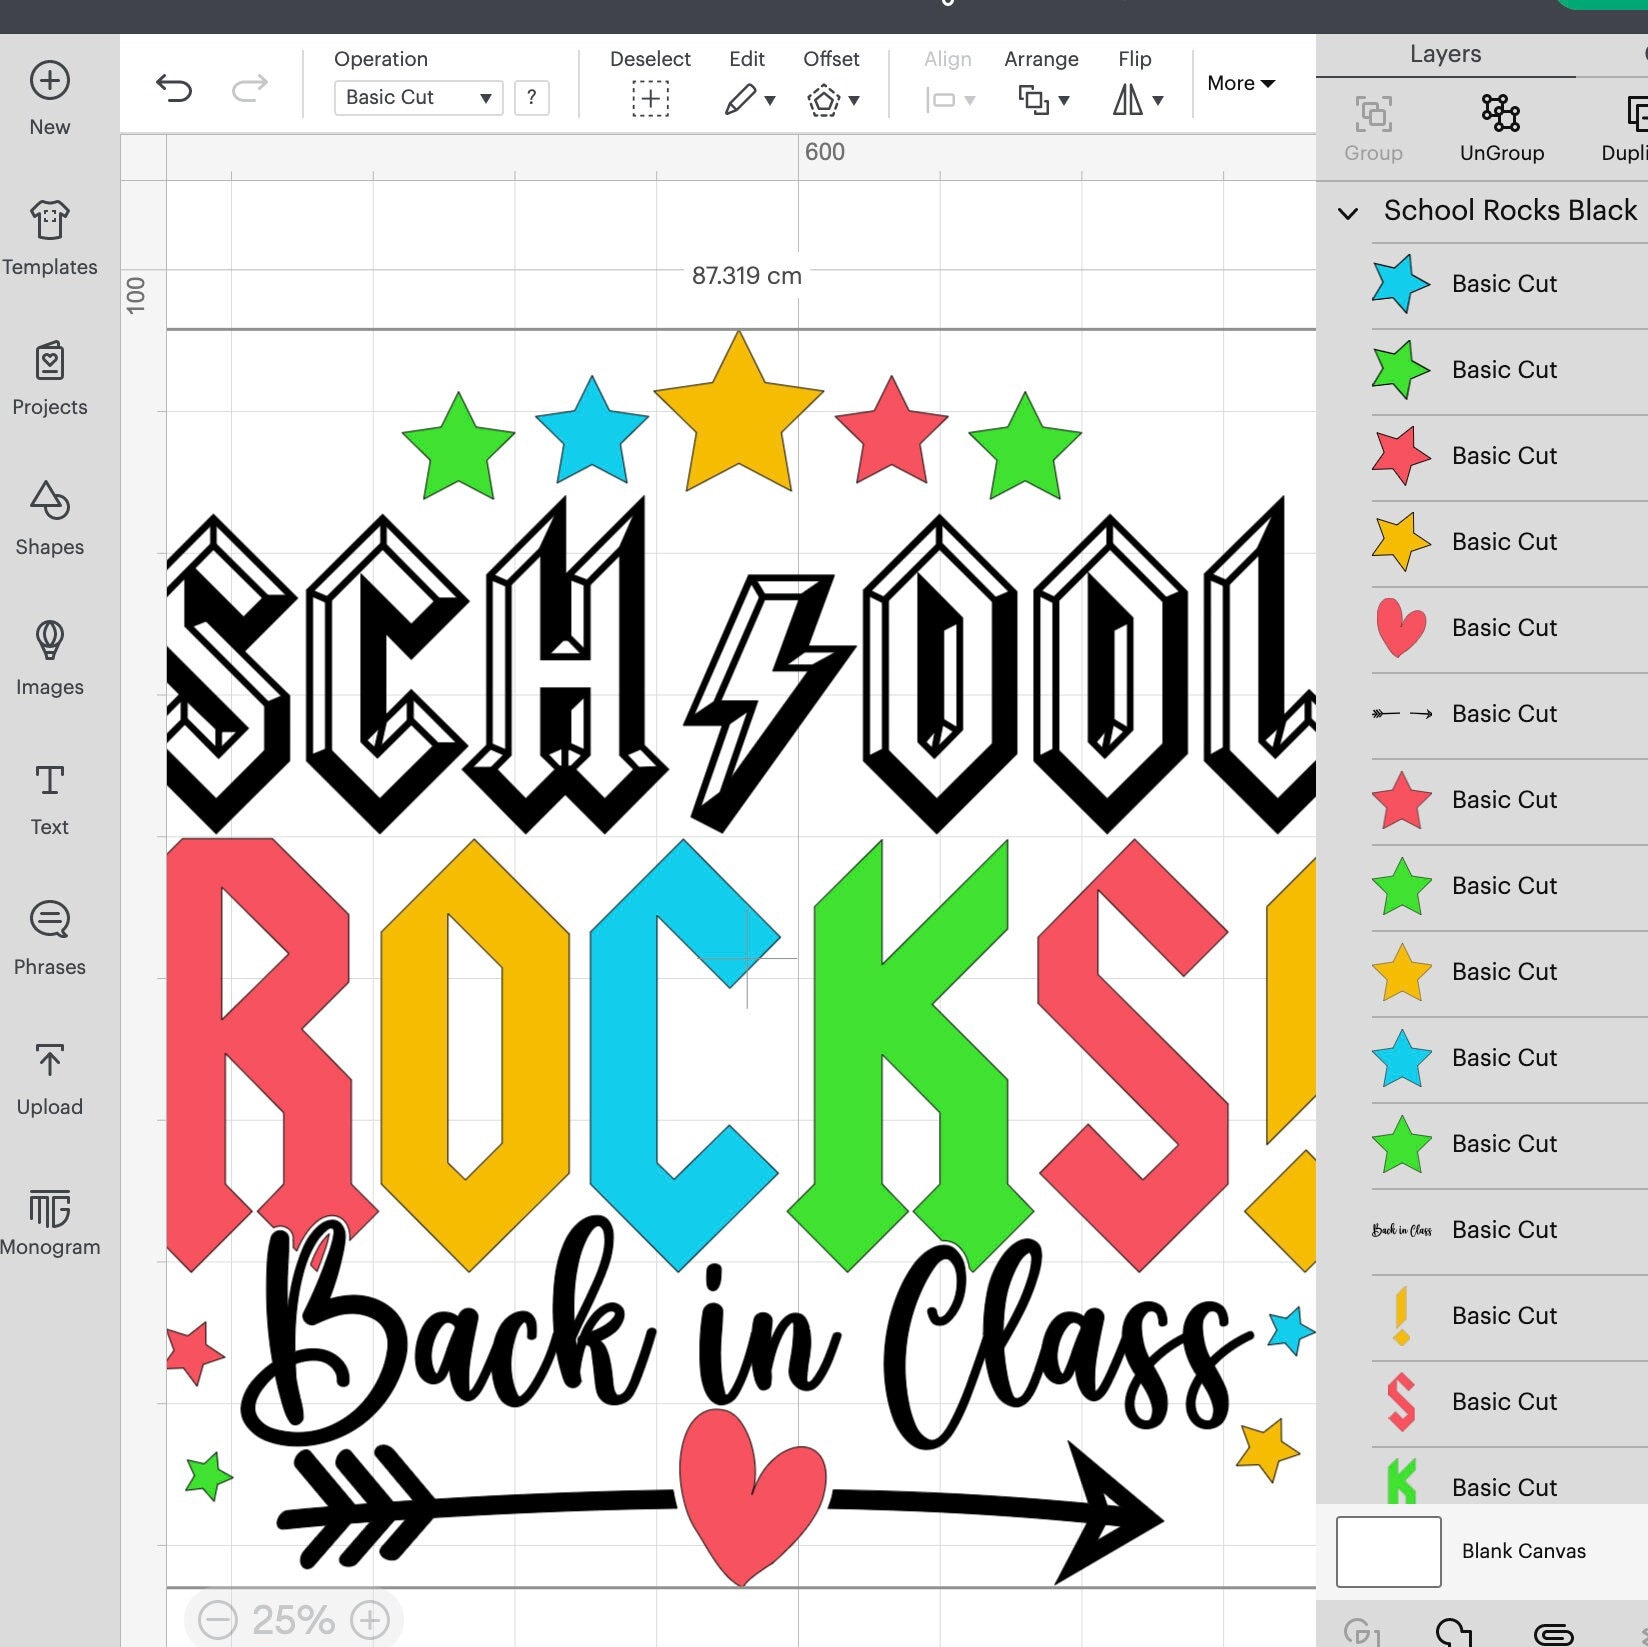The width and height of the screenshot is (1648, 1647).
Task: Select the Edit pencil tool
Action: [x=744, y=98]
